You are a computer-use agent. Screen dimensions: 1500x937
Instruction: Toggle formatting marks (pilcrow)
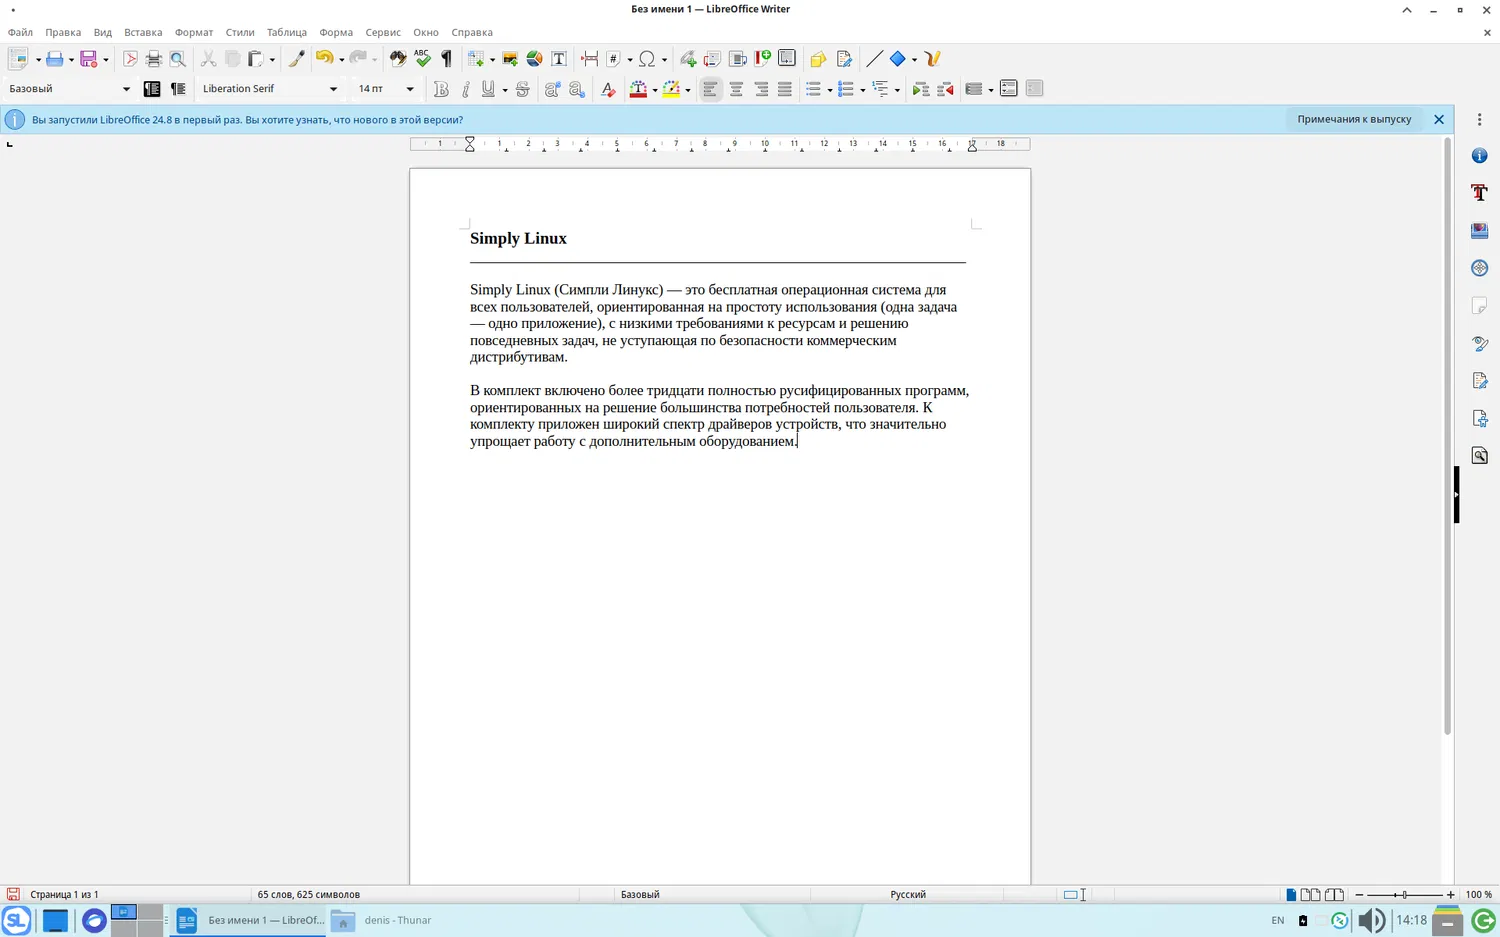click(447, 59)
